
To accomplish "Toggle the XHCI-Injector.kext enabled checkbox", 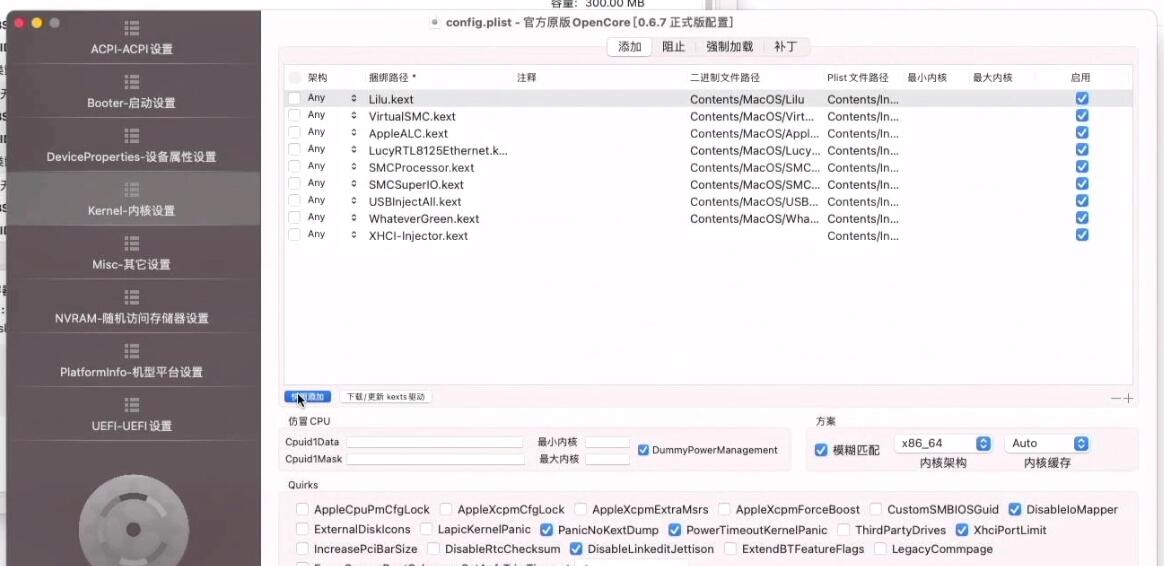I will pyautogui.click(x=1082, y=235).
